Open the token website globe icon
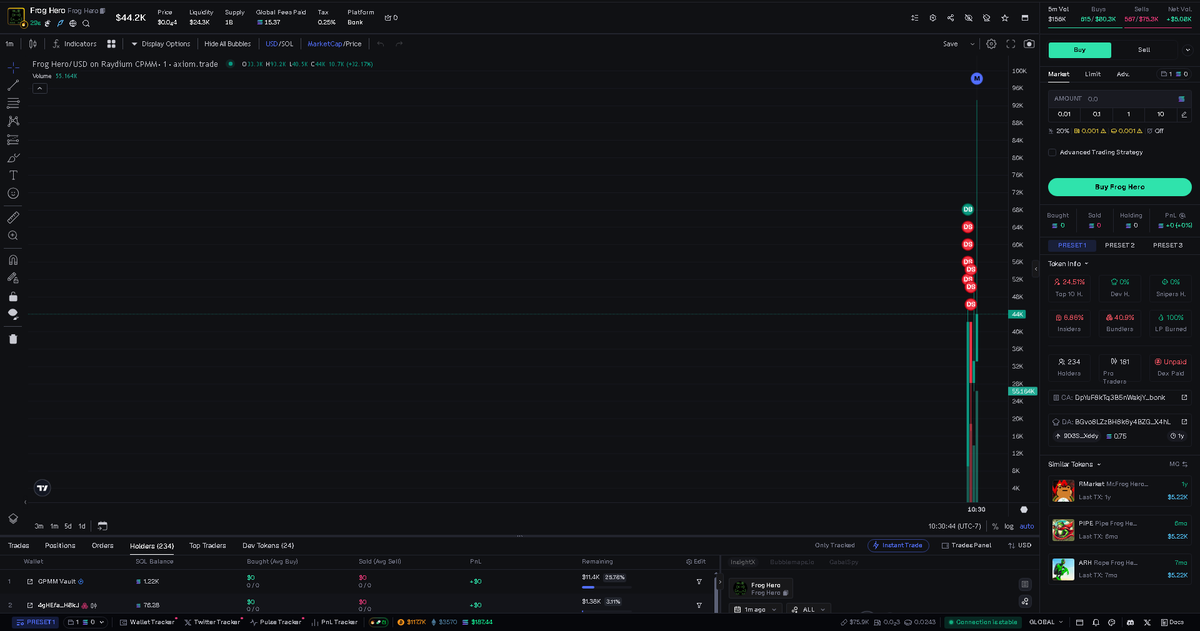The width and height of the screenshot is (1200, 631). tap(73, 23)
